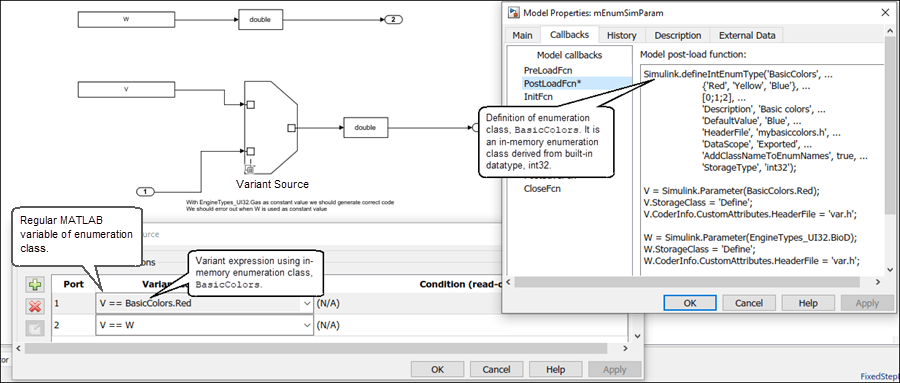This screenshot has height=383, width=900.
Task: Click OK in Model Properties dialog
Action: [690, 303]
